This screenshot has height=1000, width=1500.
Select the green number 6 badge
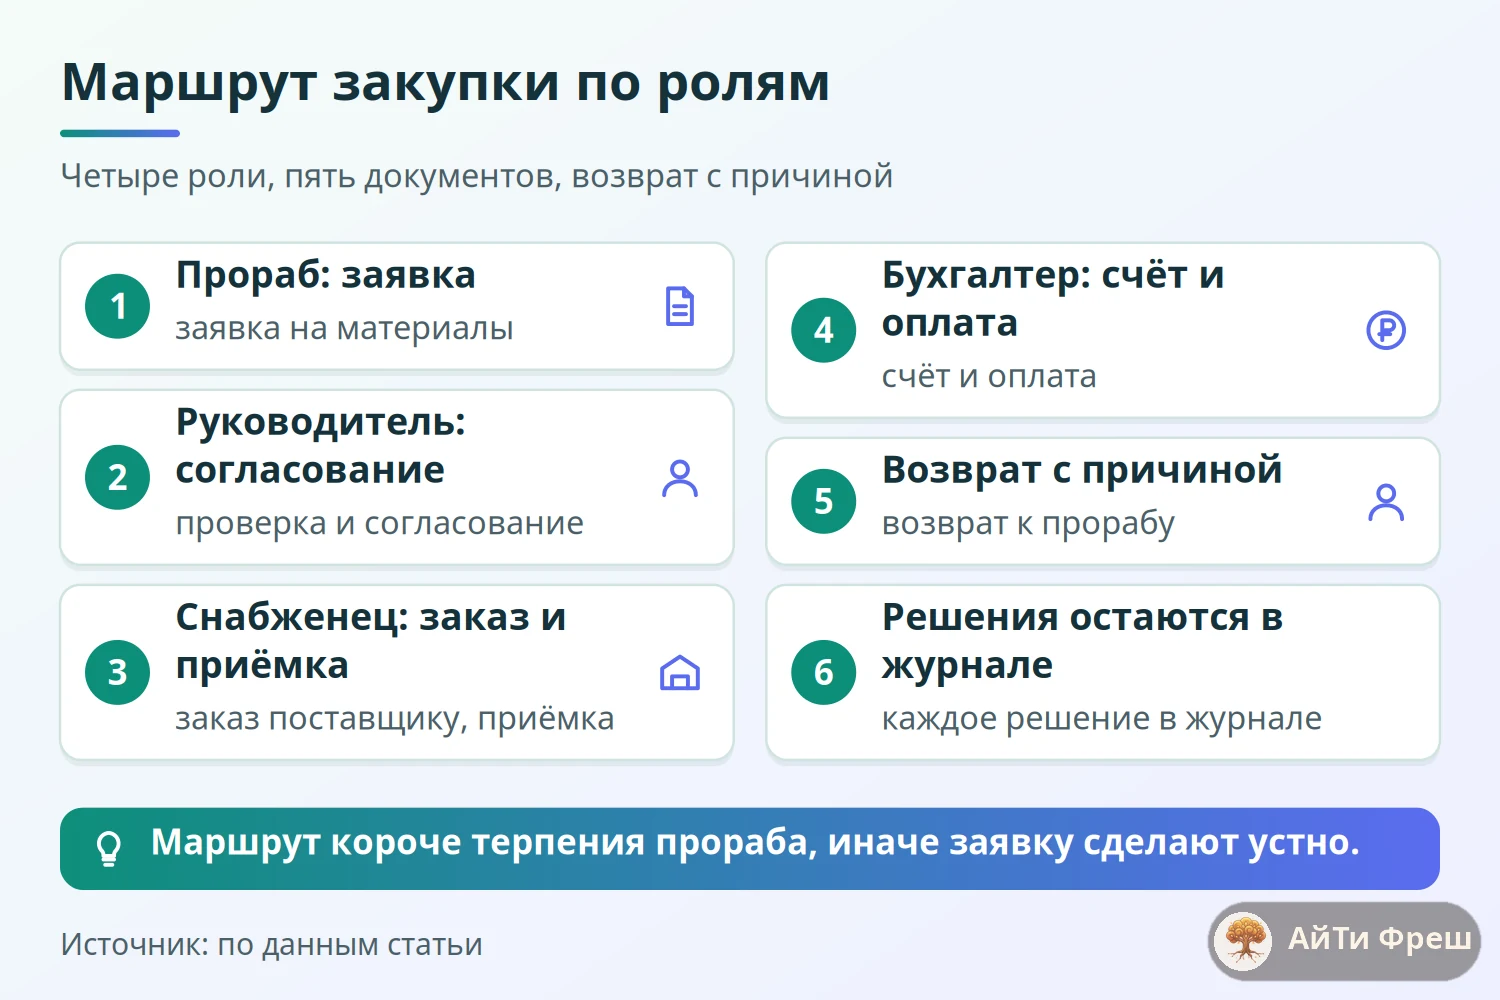tap(824, 673)
